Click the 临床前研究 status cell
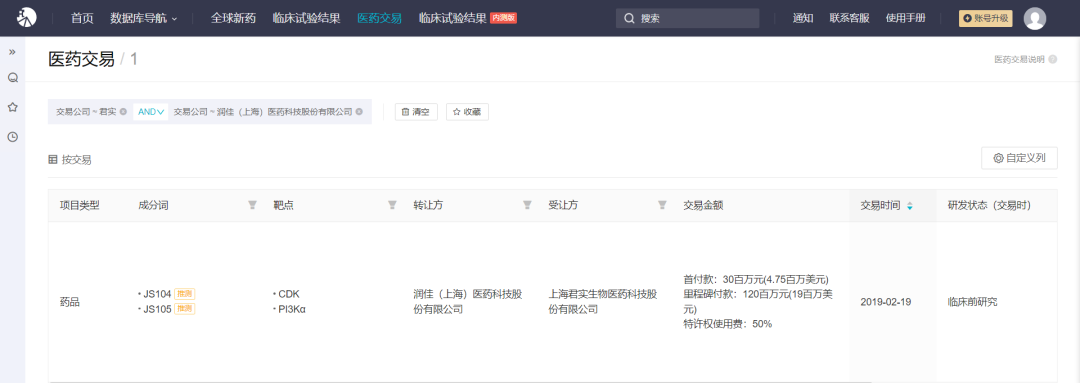The image size is (1080, 383). click(x=972, y=302)
